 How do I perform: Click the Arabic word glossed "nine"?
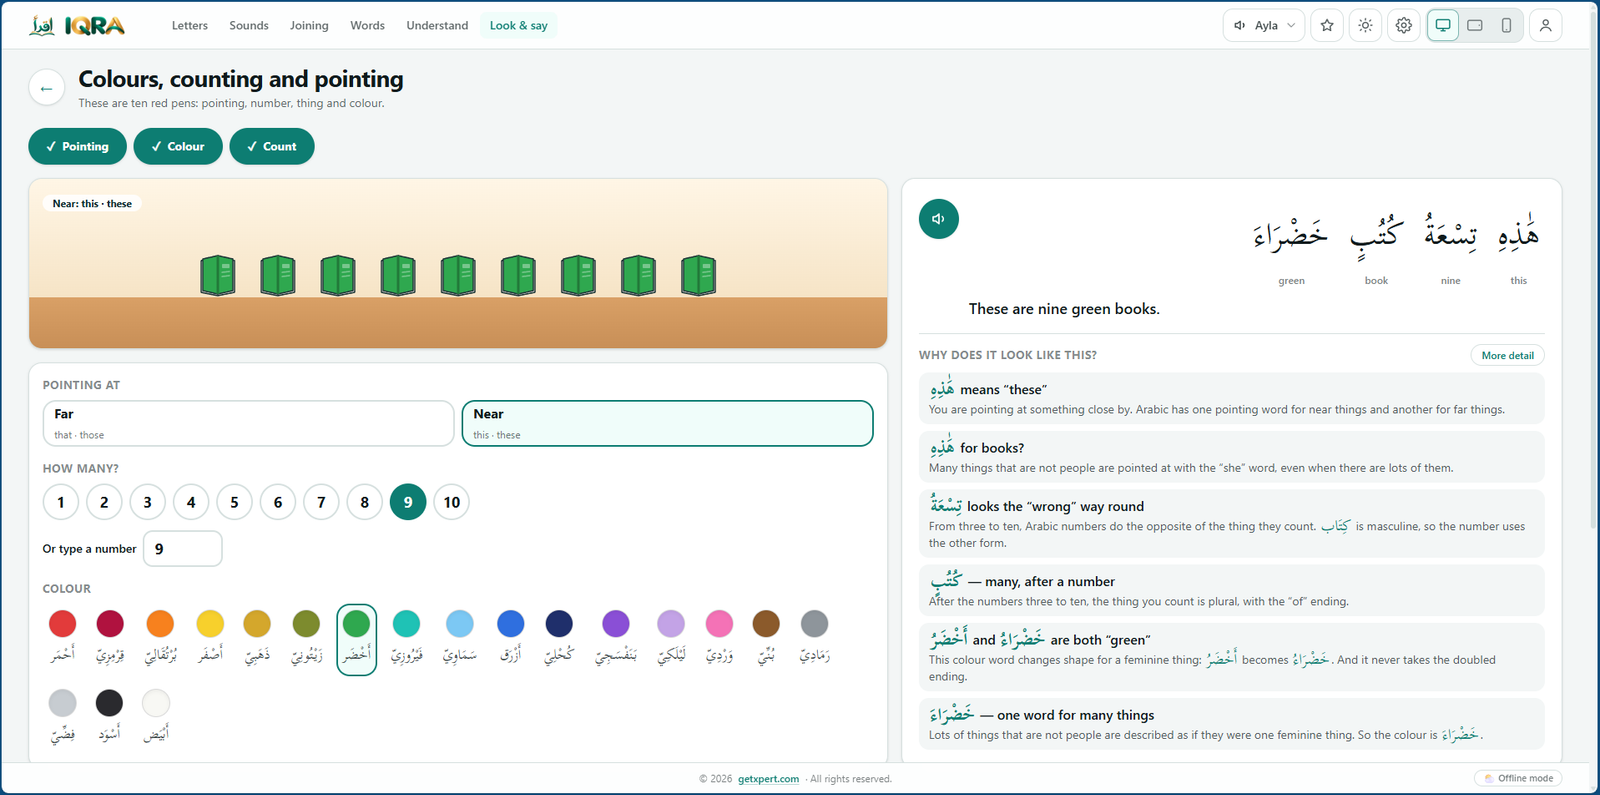(x=1451, y=236)
